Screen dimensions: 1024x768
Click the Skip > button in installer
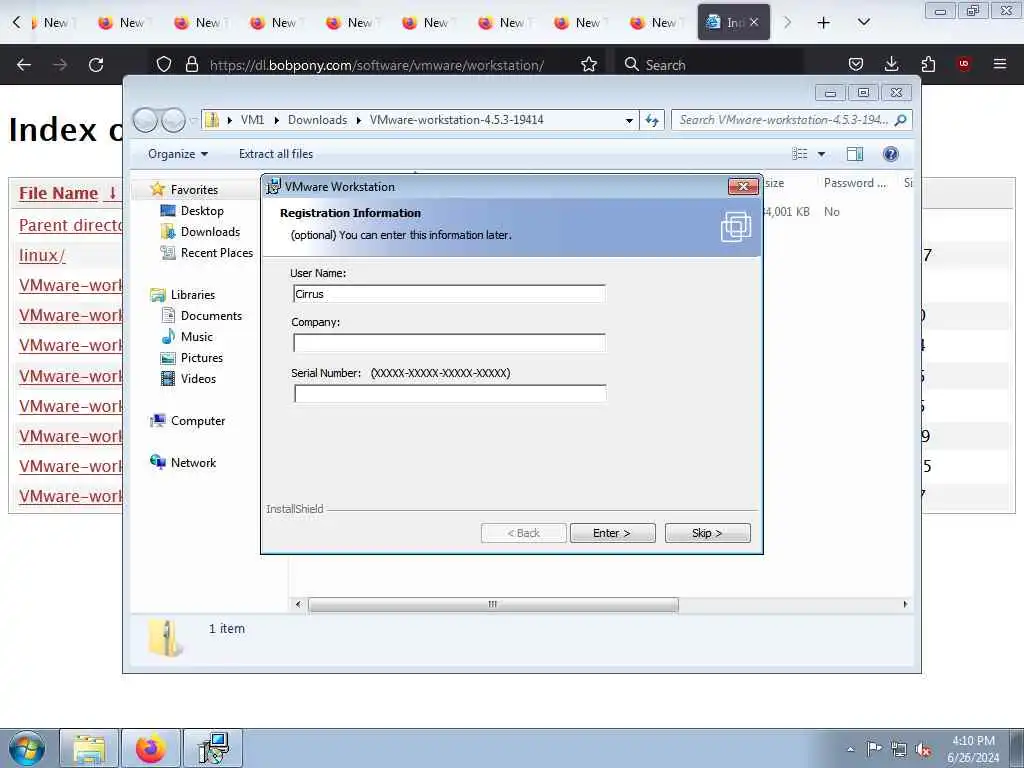click(x=707, y=533)
